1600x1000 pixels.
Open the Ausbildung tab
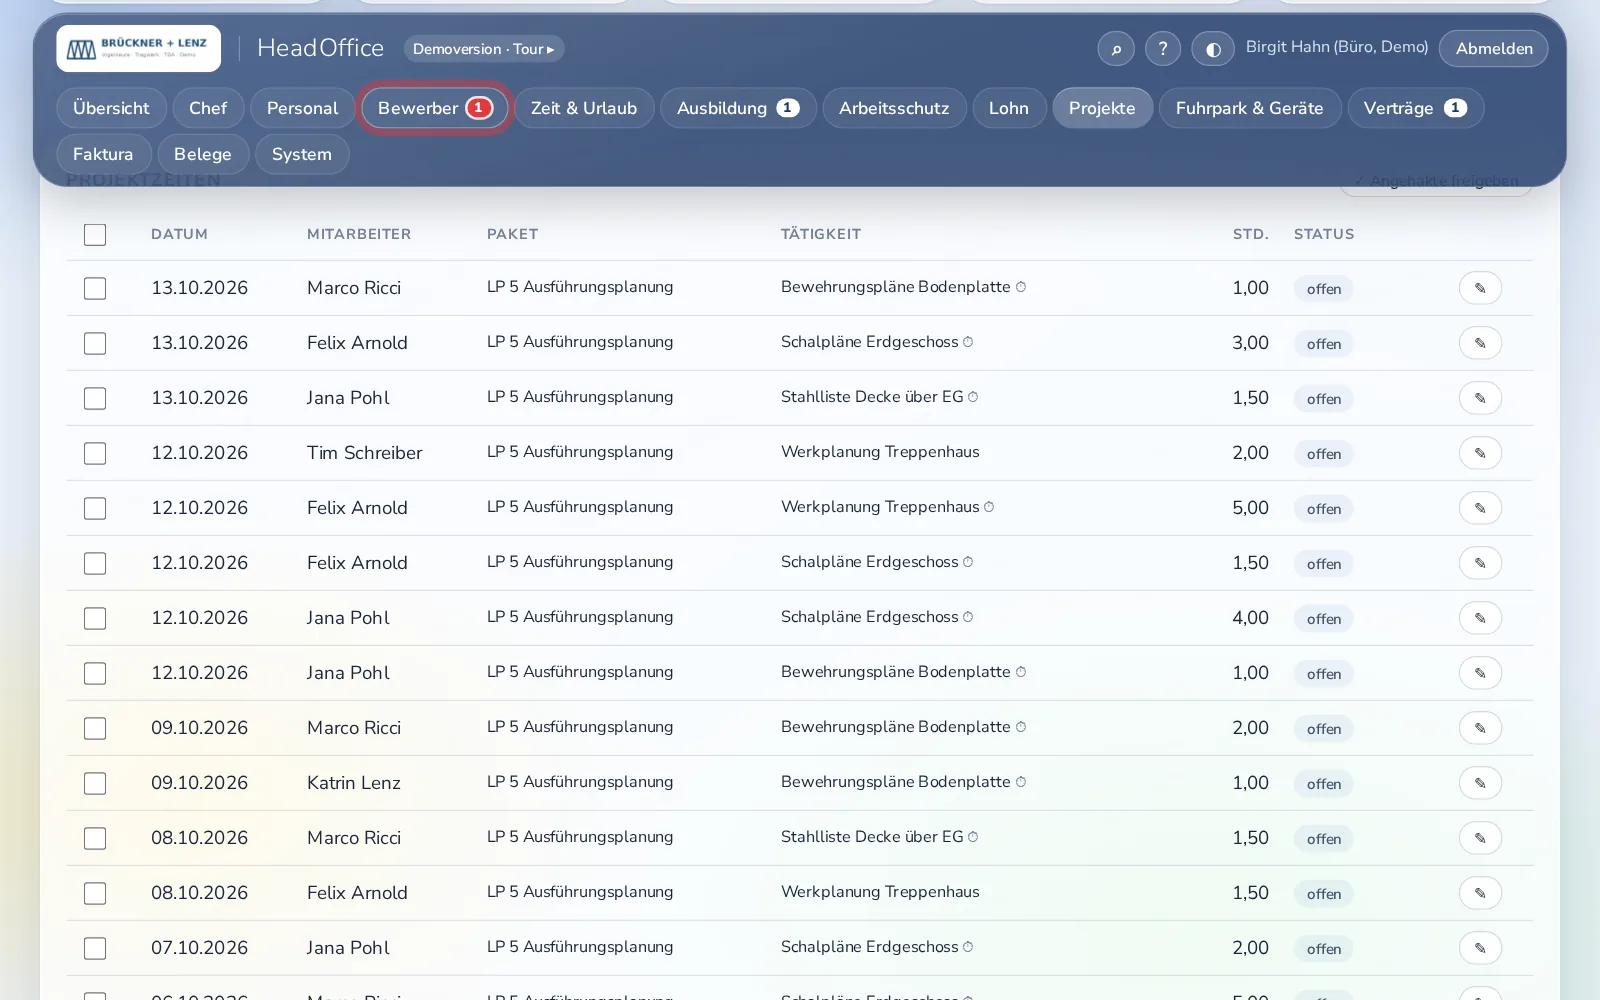pyautogui.click(x=738, y=108)
